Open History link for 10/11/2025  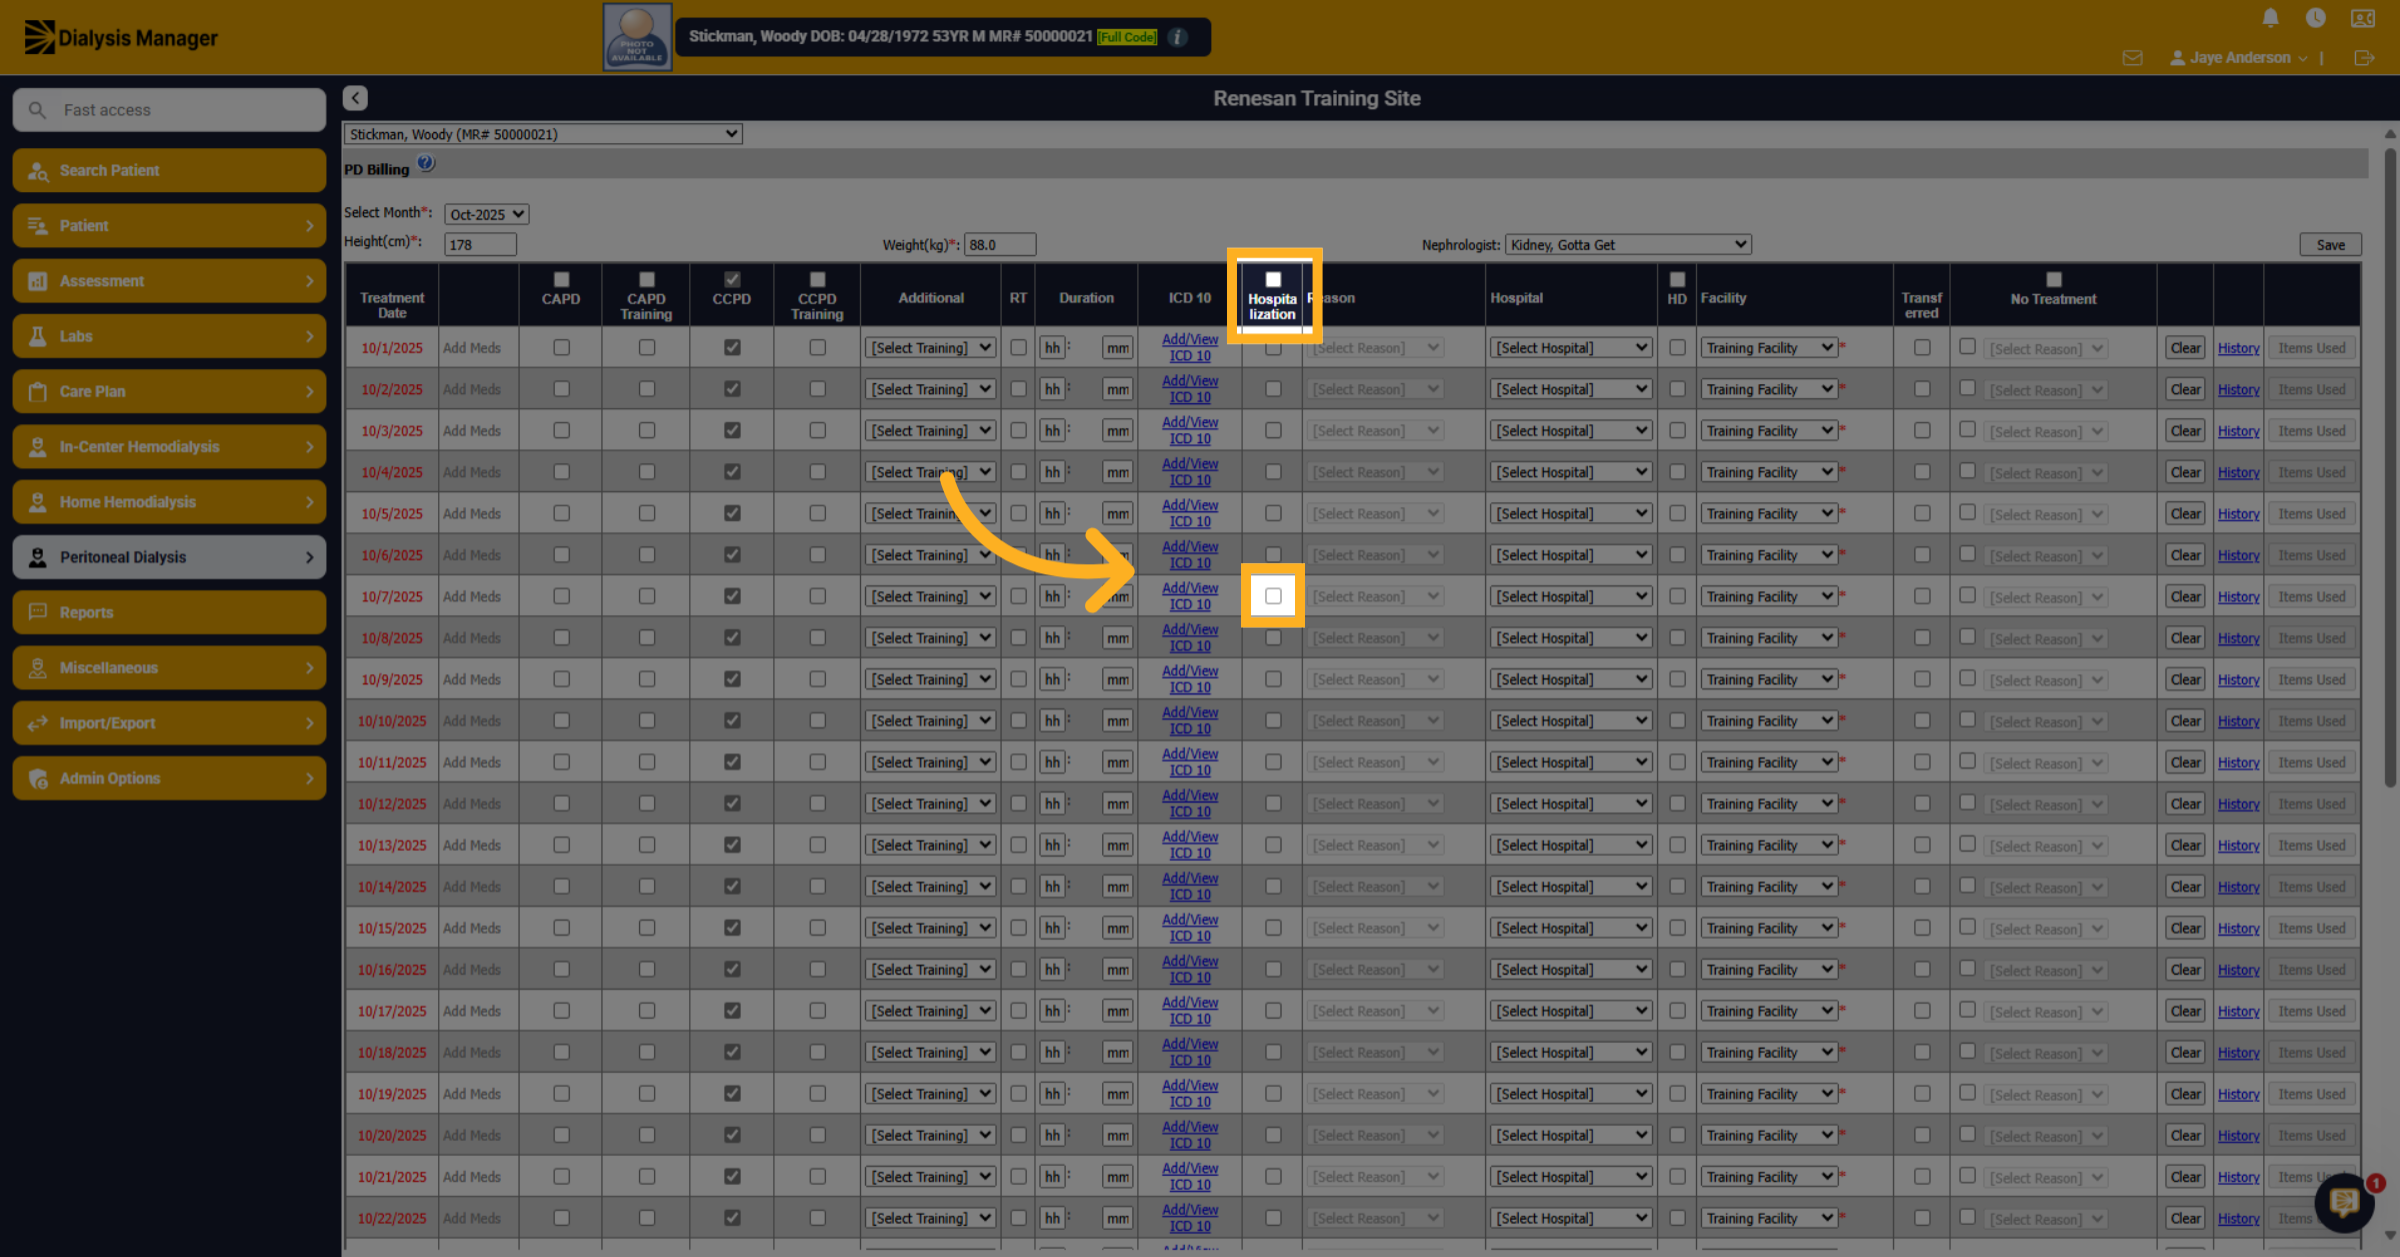(2238, 762)
